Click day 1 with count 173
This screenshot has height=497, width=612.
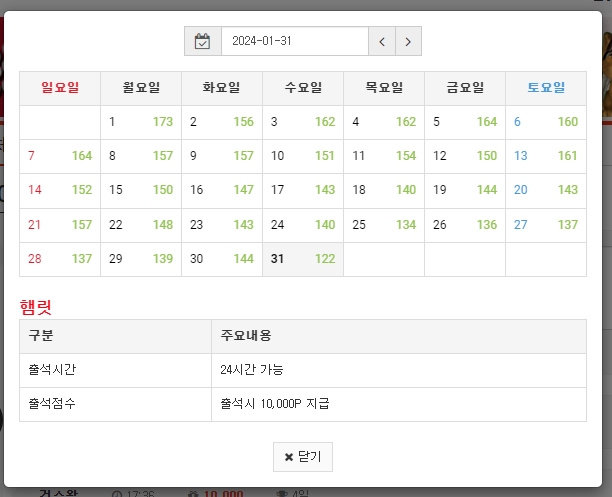[141, 122]
